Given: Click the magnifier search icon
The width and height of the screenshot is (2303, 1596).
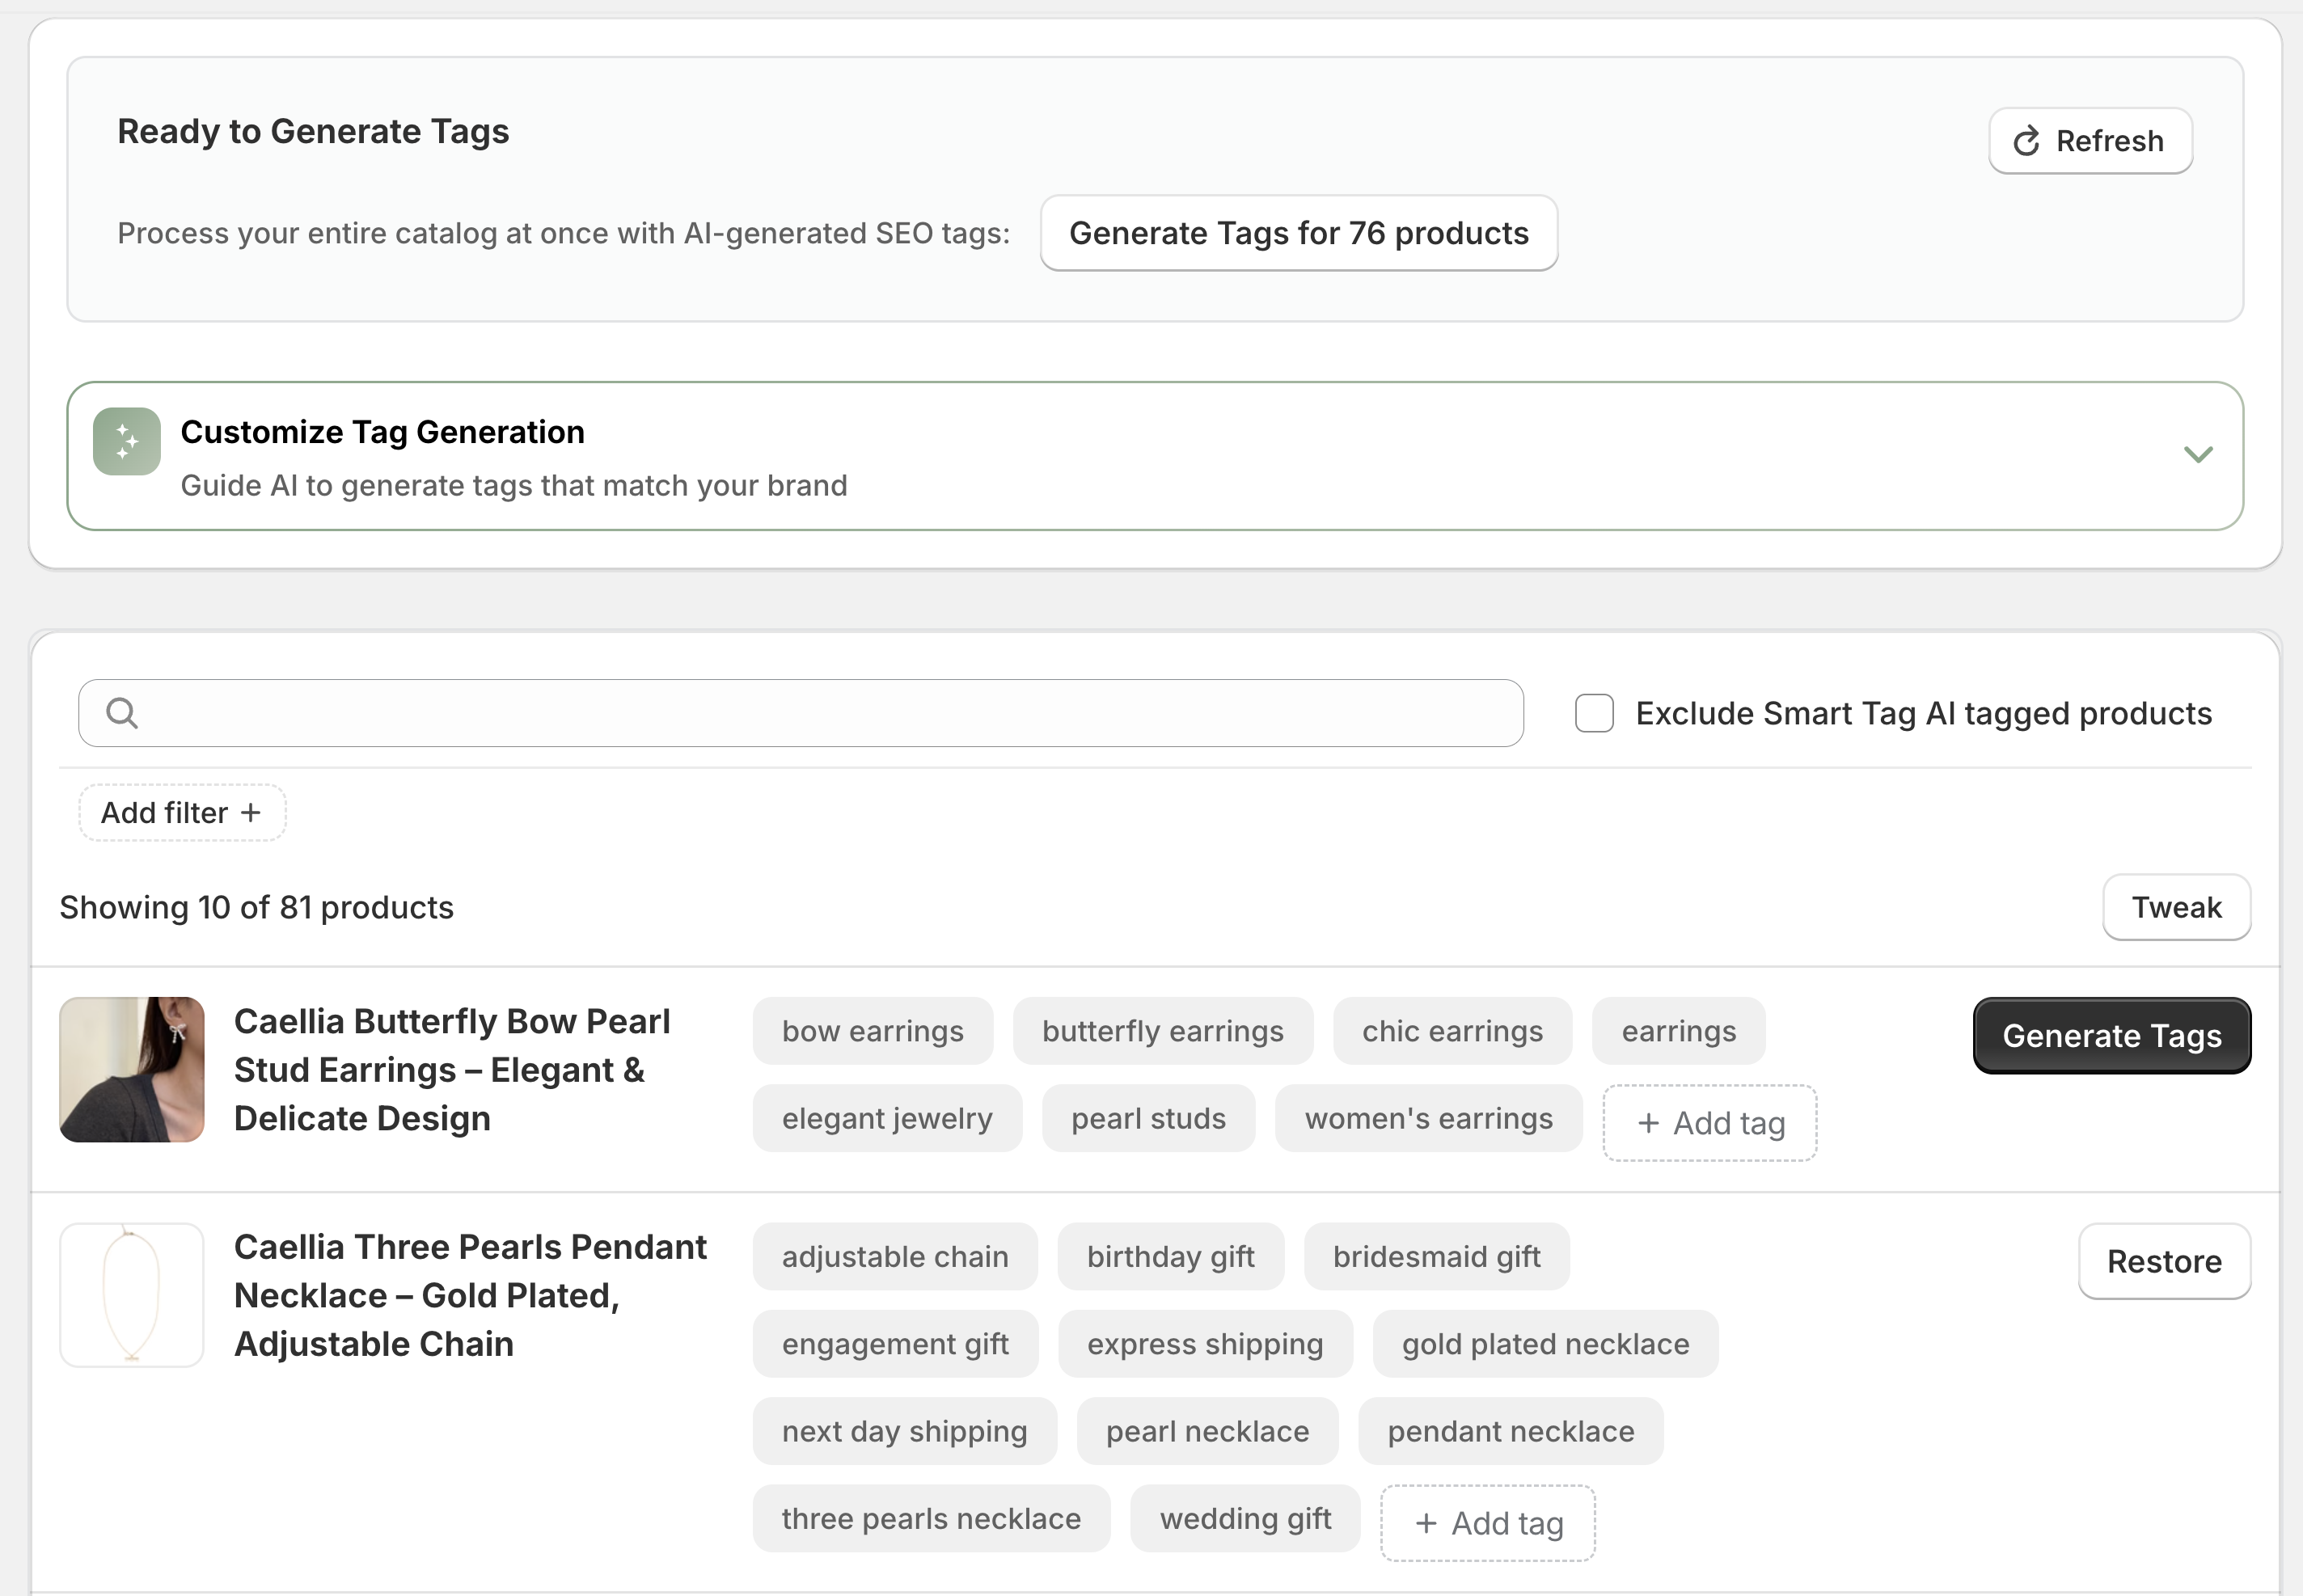Looking at the screenshot, I should pos(122,713).
